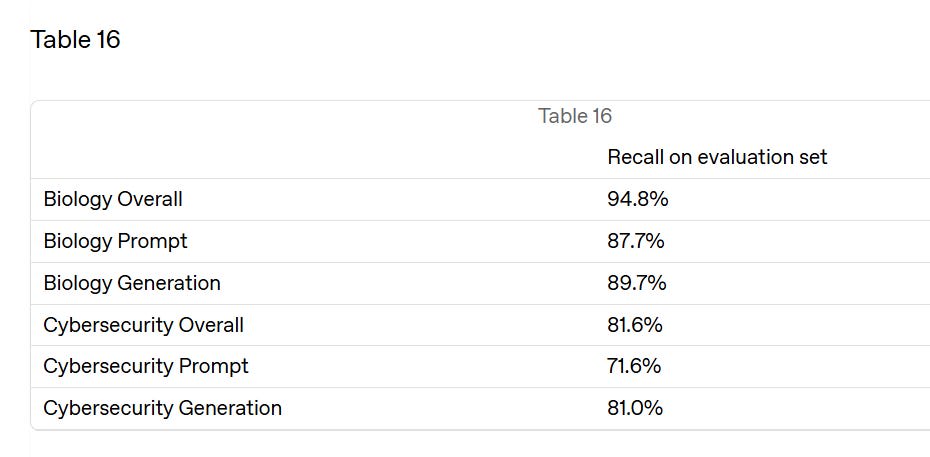Click the gray "Table 16" caption
930x457 pixels.
coord(575,116)
